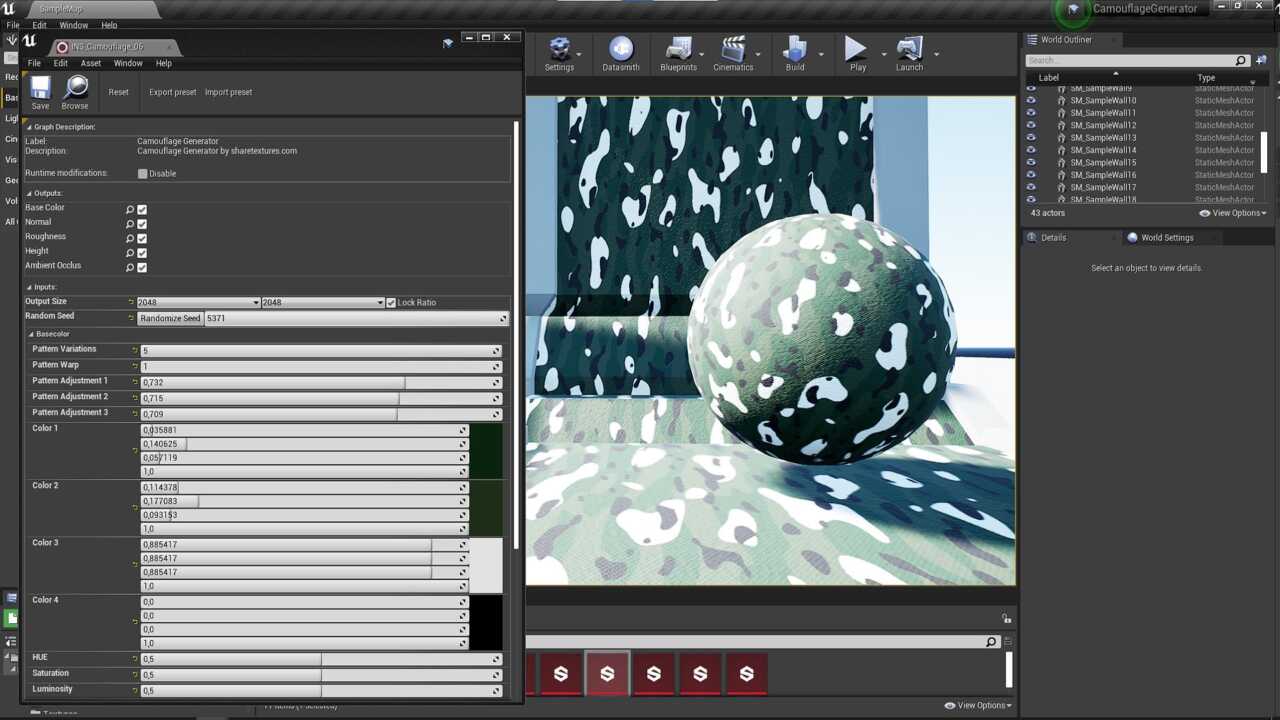Click the World Outliner search magnifier icon

[x=1241, y=60]
